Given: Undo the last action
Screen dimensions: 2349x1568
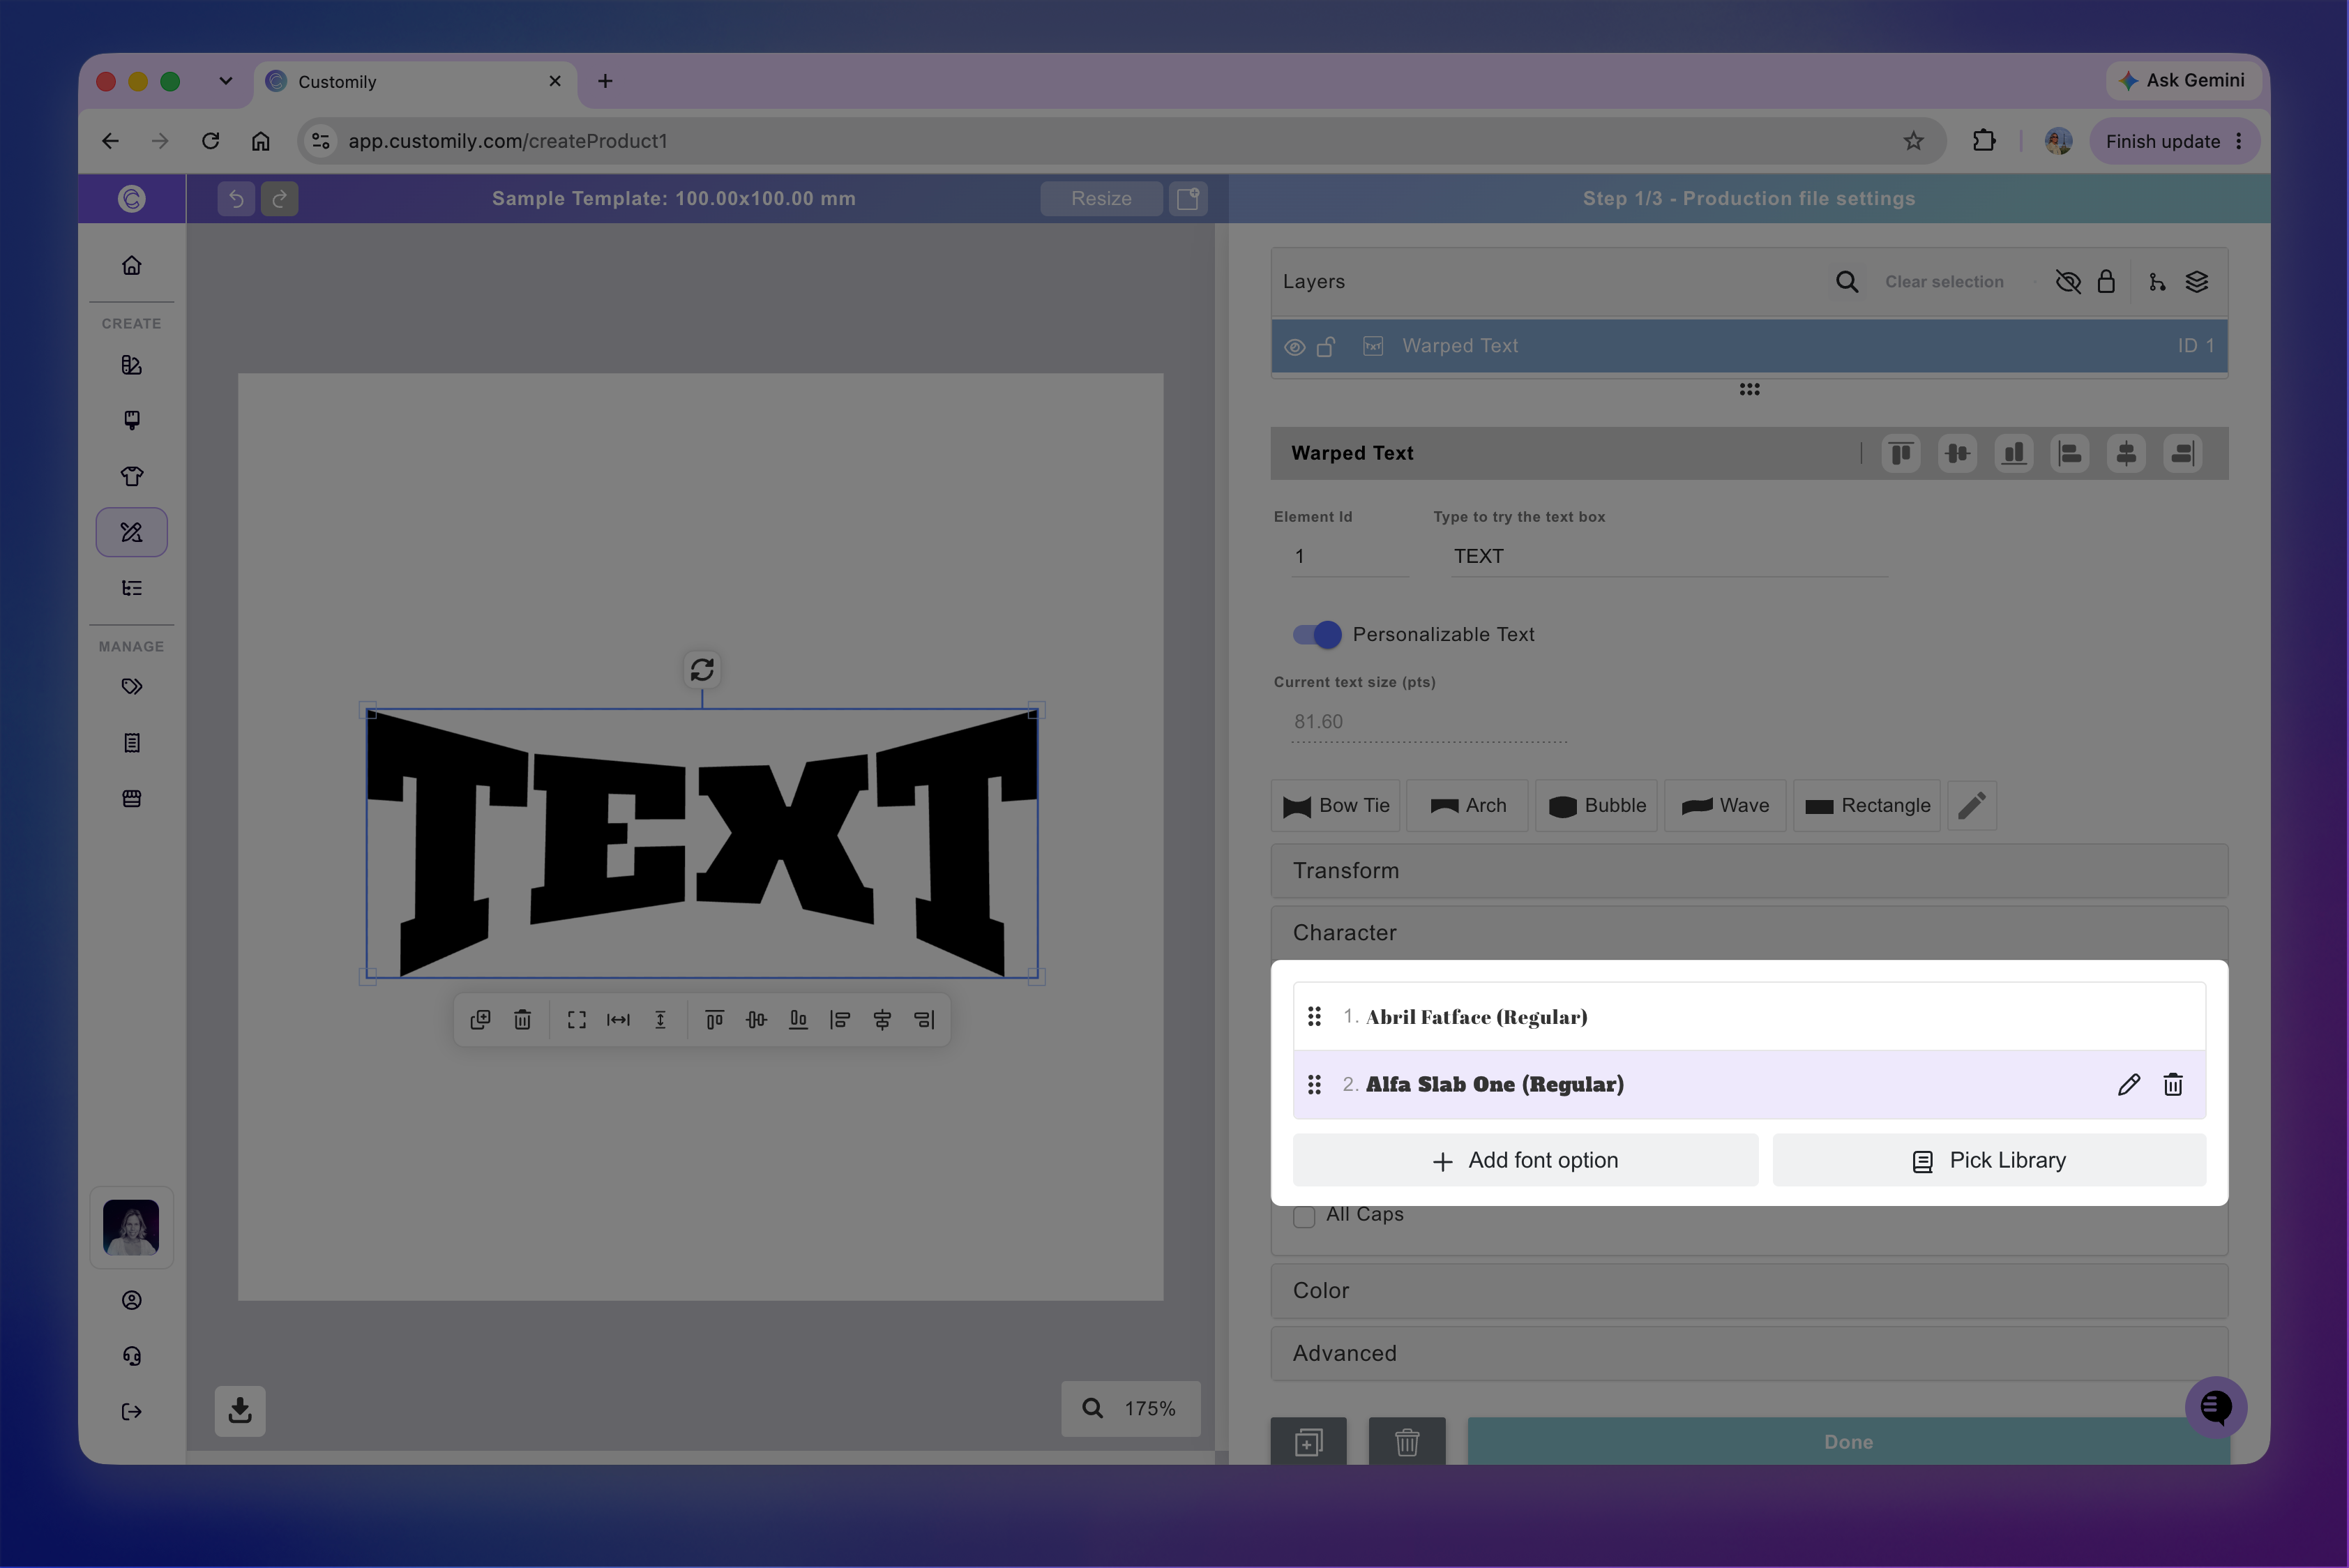Looking at the screenshot, I should tap(236, 198).
